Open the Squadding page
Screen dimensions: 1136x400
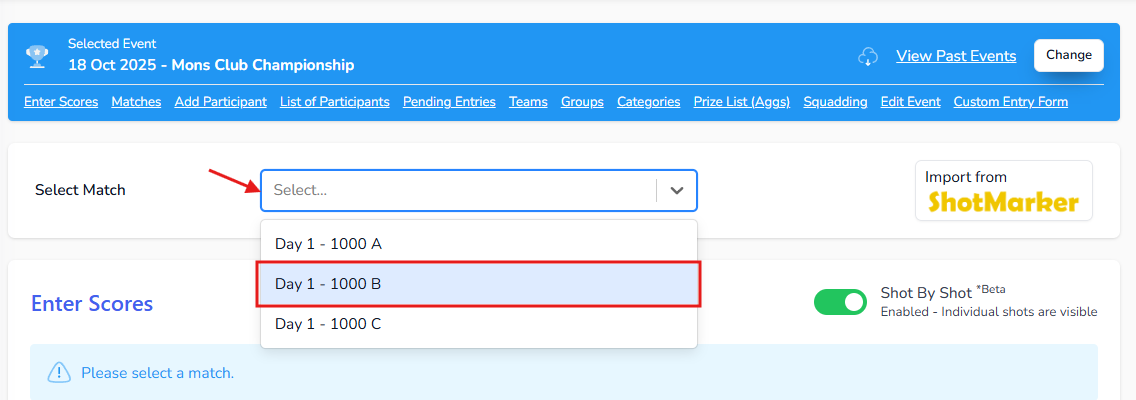835,102
